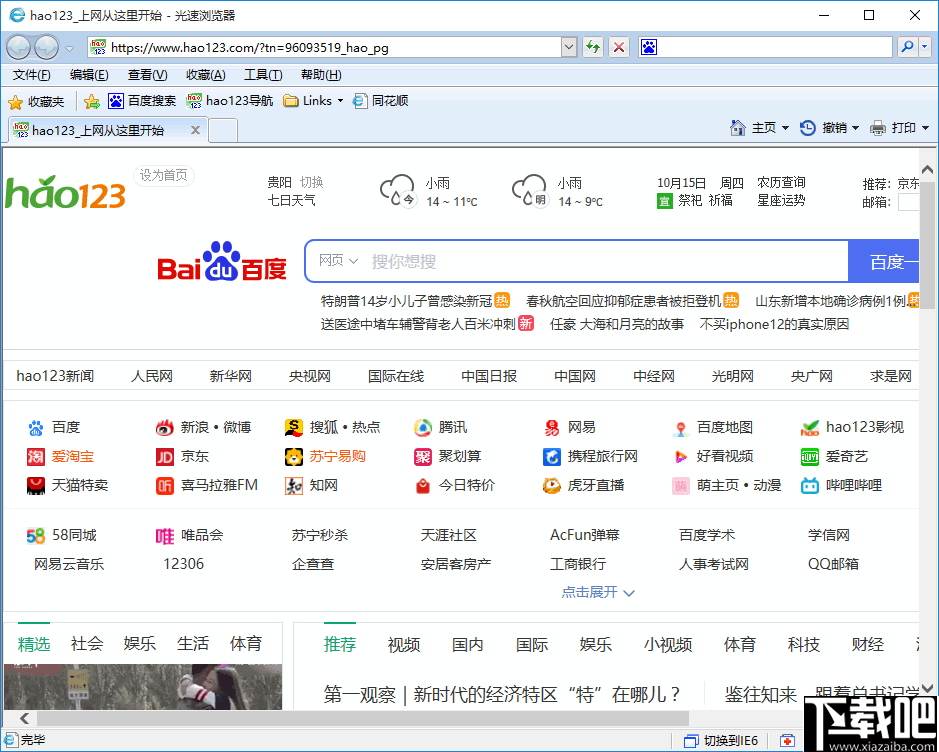
Task: Click the 收藏夹 star favorites button
Action: click(x=36, y=102)
